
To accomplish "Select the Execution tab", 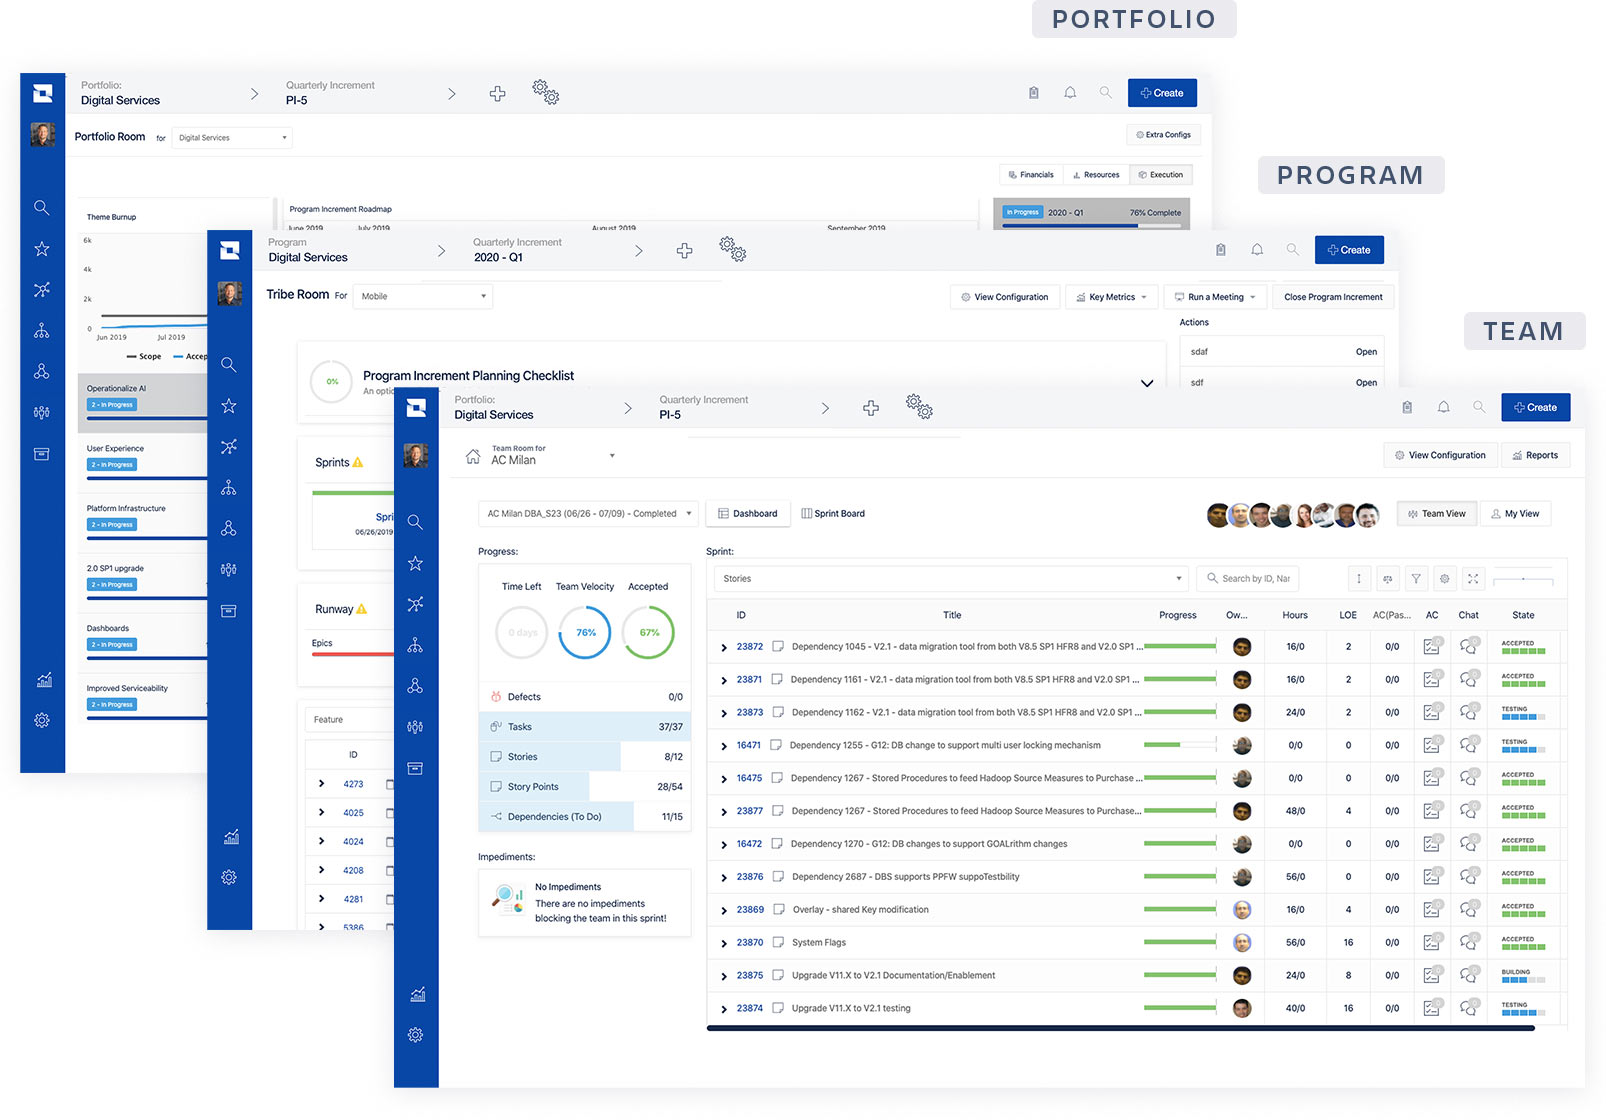I will 1161,174.
